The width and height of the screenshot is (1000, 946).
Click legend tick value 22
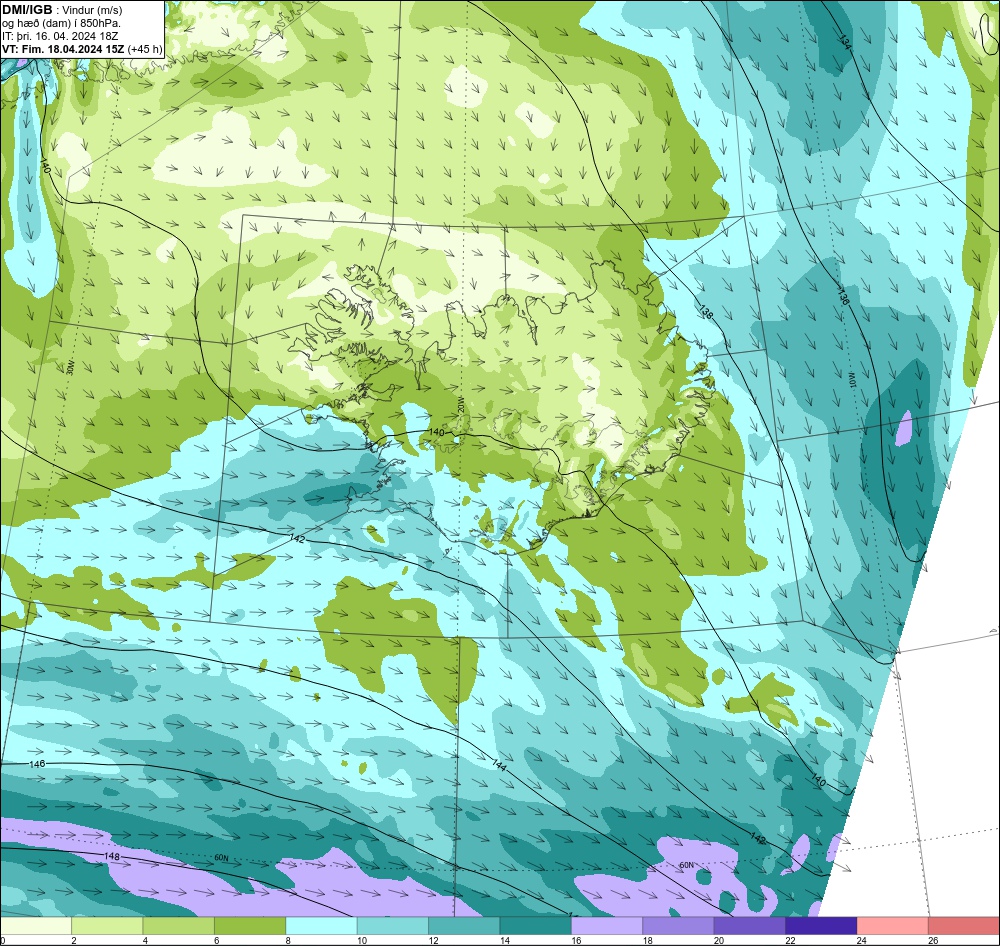coord(790,940)
